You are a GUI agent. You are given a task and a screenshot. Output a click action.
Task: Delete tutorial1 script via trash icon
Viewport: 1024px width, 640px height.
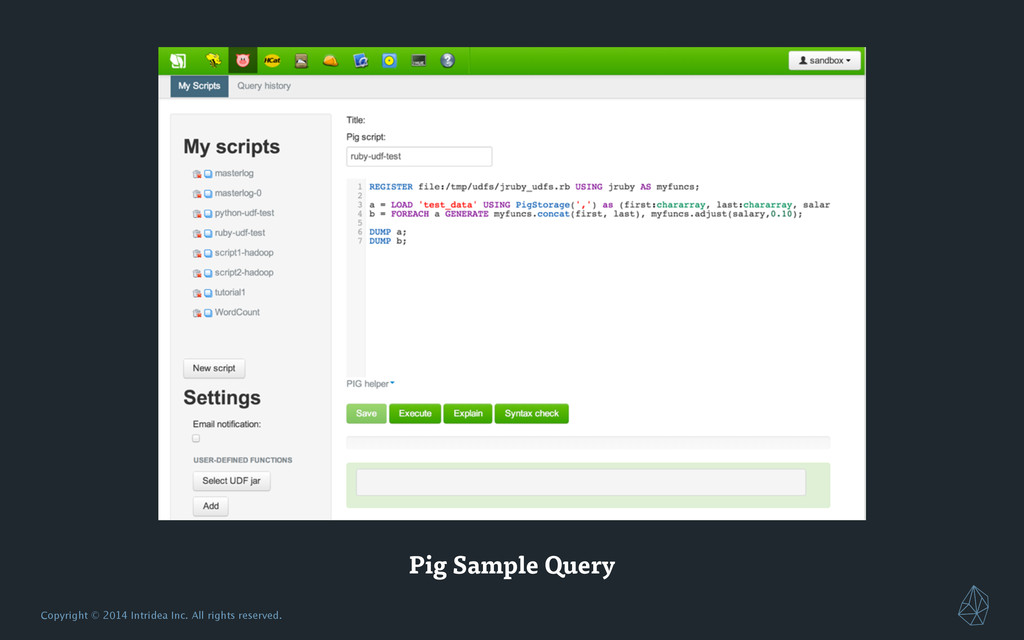pyautogui.click(x=197, y=293)
